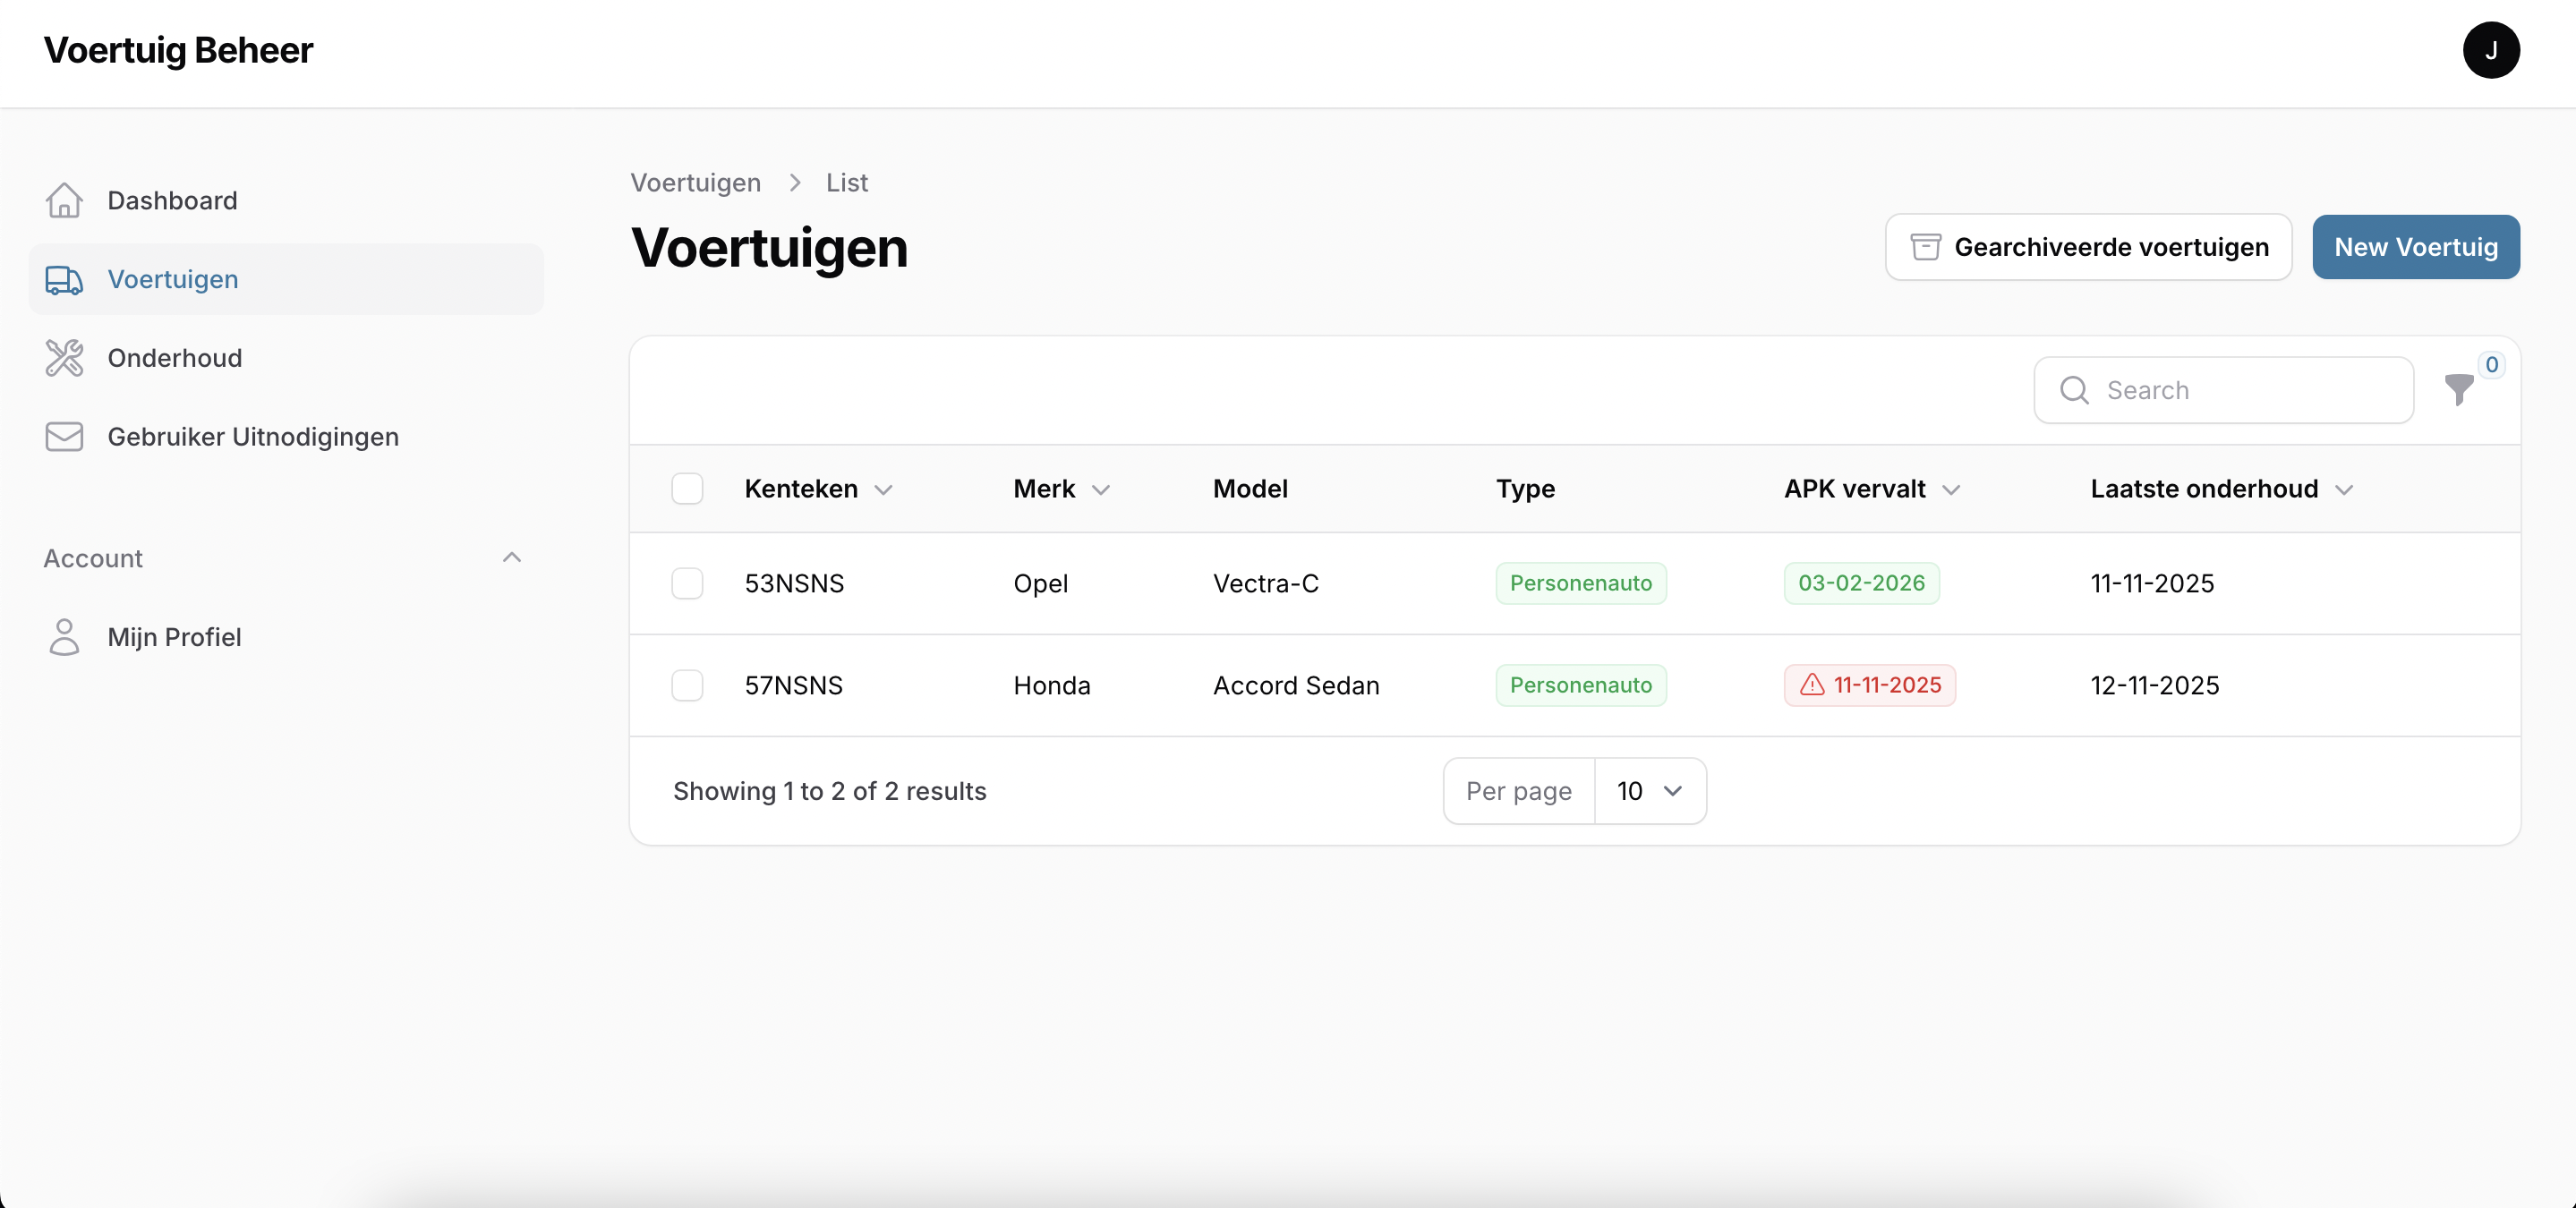Open Gearchiveerde voertuigen

(2088, 246)
